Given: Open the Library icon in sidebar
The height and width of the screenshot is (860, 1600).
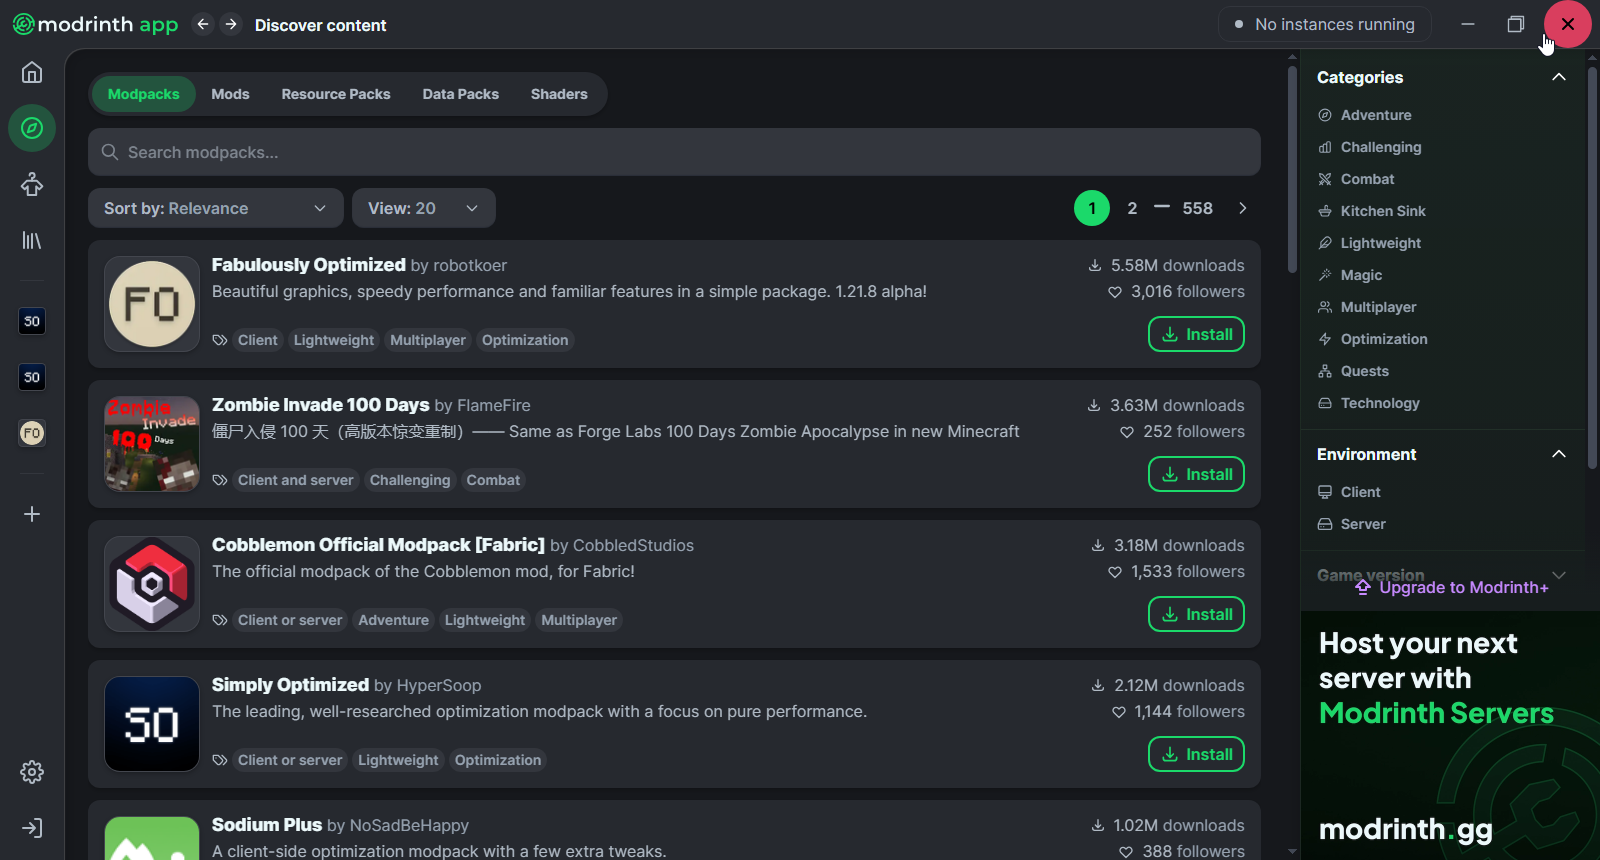Looking at the screenshot, I should pyautogui.click(x=32, y=240).
